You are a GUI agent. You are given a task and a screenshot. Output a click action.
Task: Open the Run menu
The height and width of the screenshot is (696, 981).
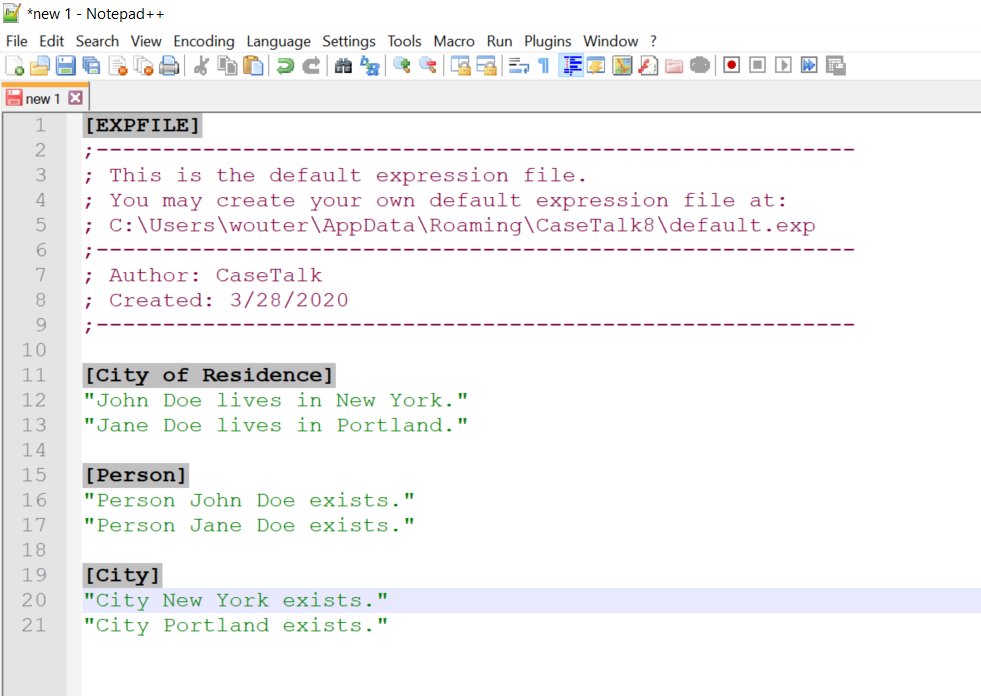click(499, 41)
